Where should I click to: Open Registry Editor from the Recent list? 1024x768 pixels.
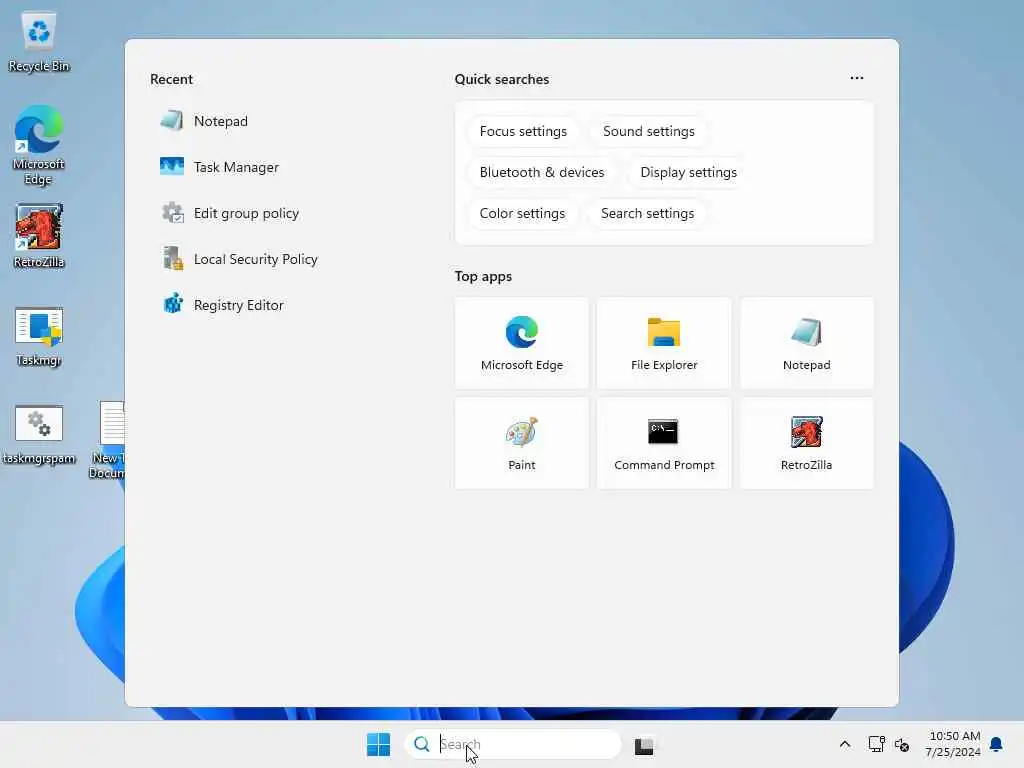(222, 305)
